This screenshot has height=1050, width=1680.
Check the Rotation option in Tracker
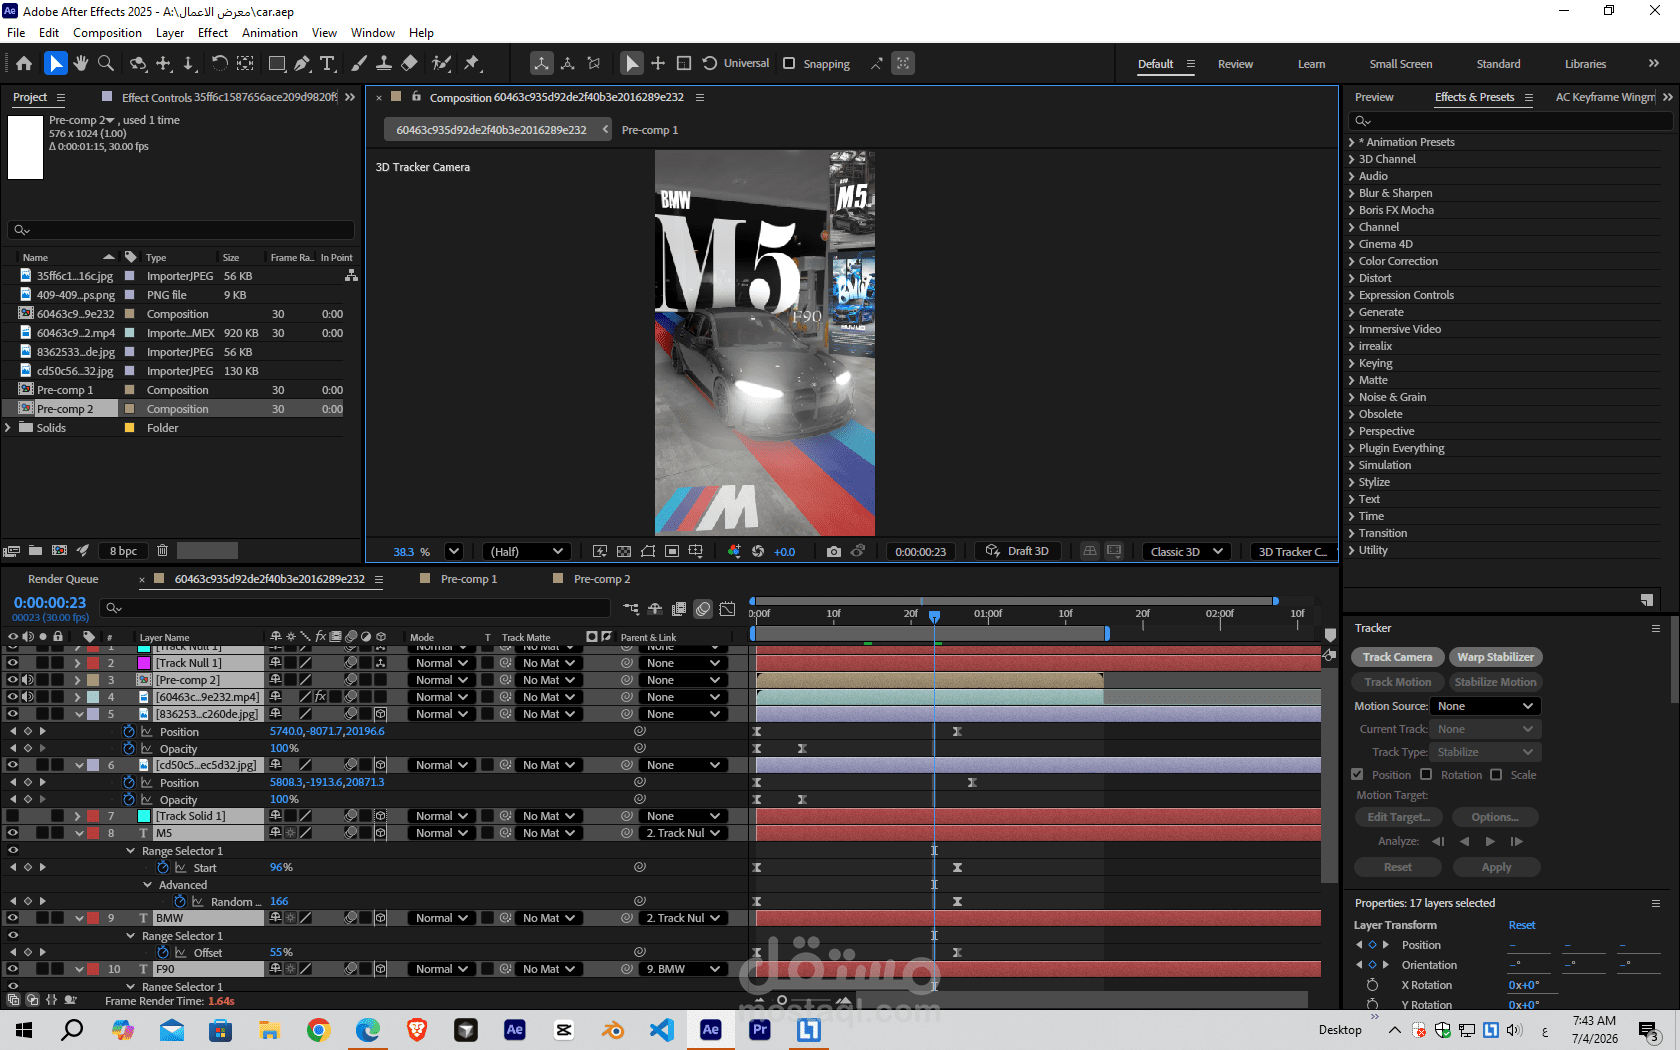click(x=1426, y=774)
